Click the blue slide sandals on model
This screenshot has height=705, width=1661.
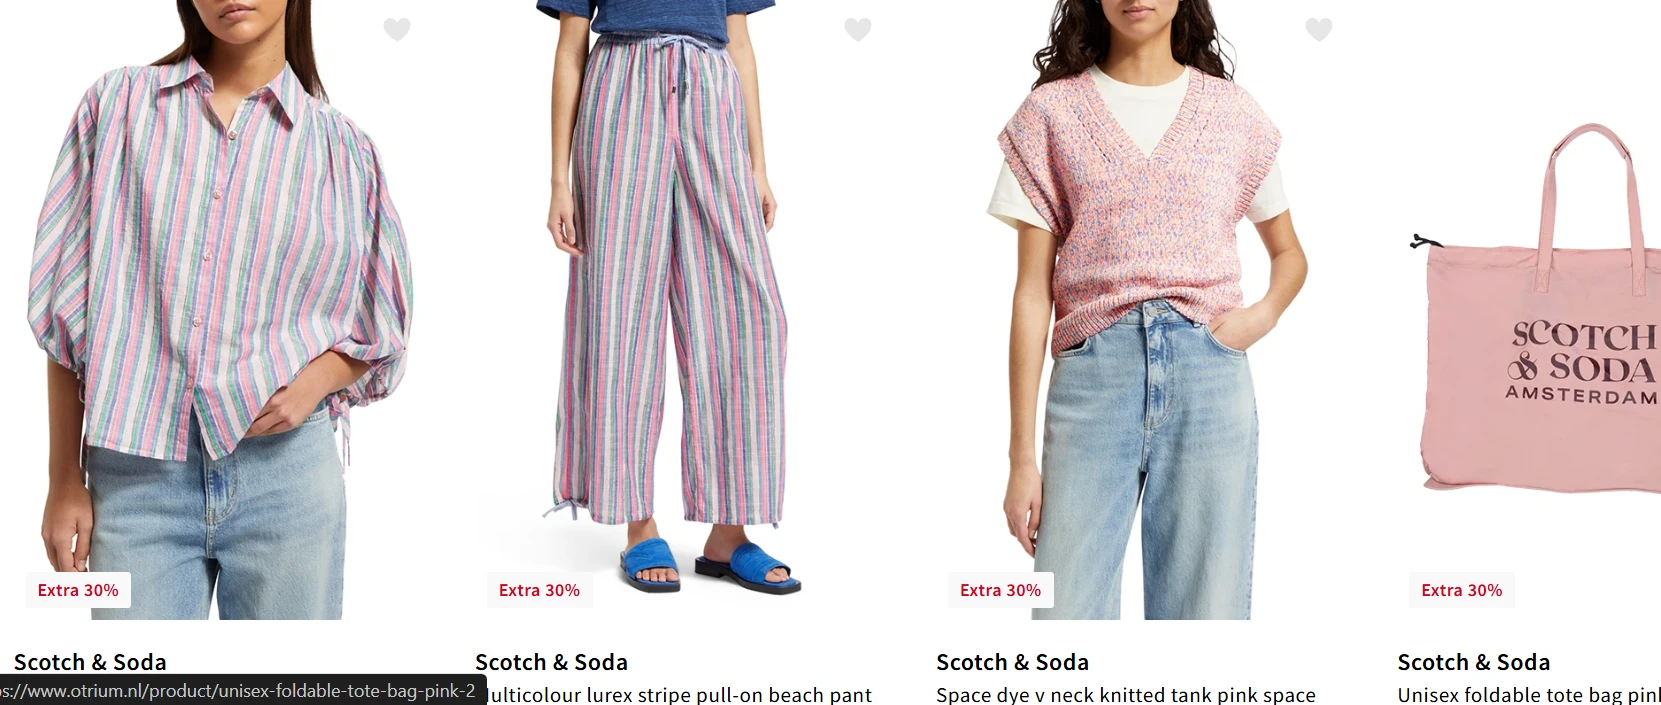coord(709,565)
